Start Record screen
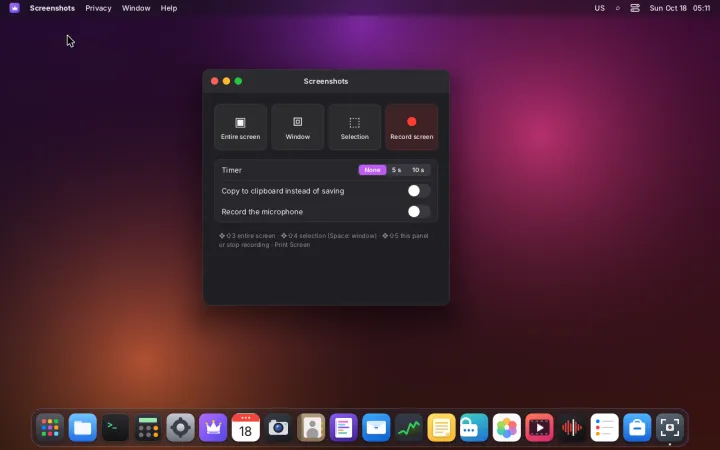 [411, 127]
